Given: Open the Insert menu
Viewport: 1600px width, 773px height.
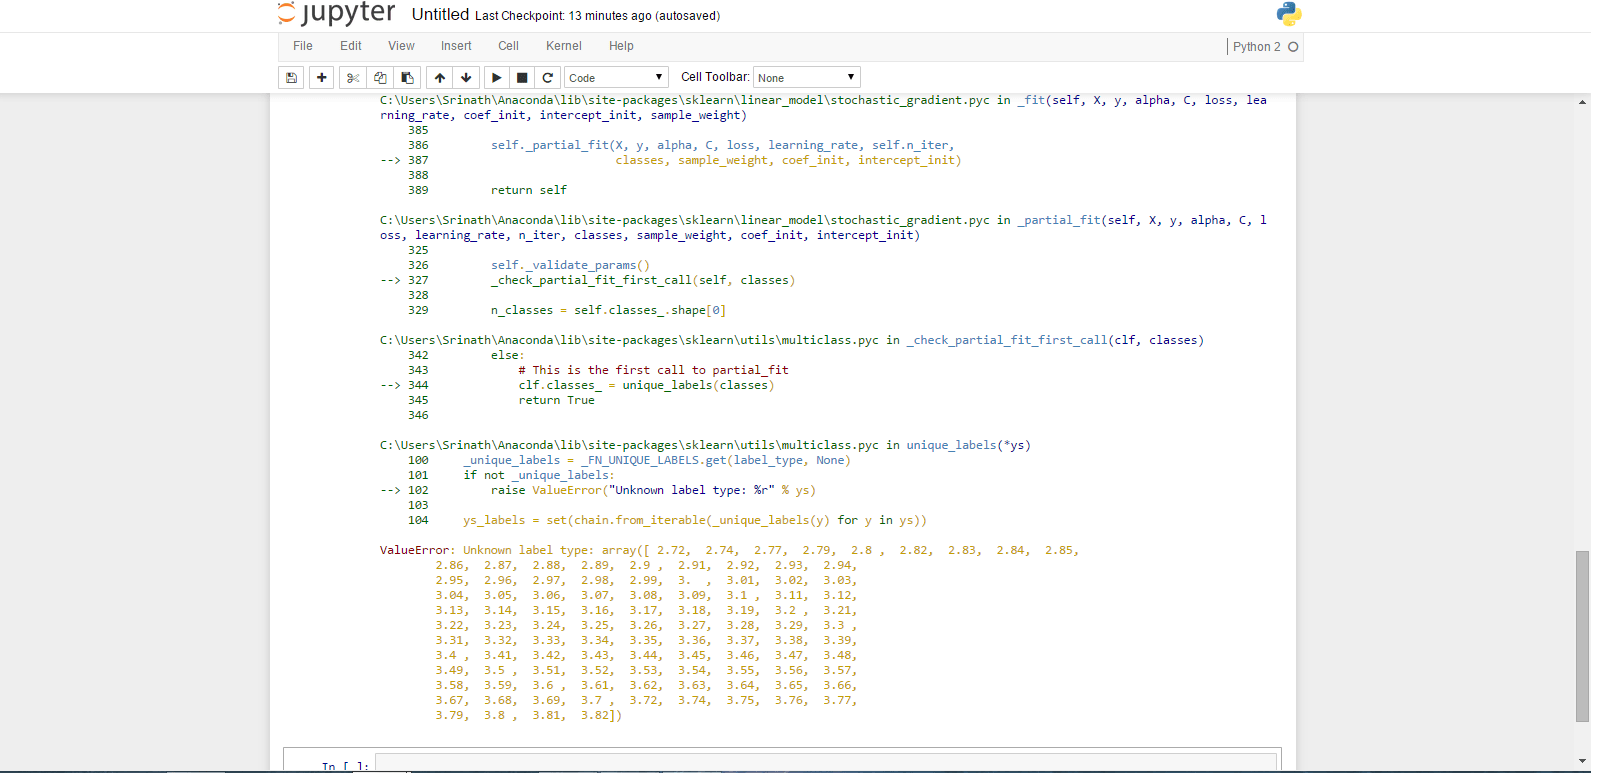Looking at the screenshot, I should tap(456, 46).
